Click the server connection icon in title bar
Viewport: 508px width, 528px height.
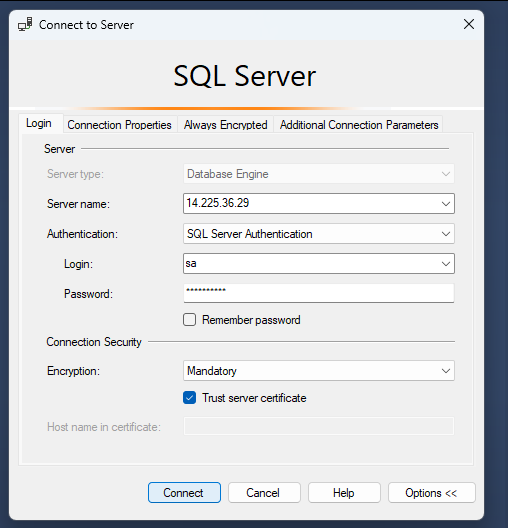click(25, 25)
